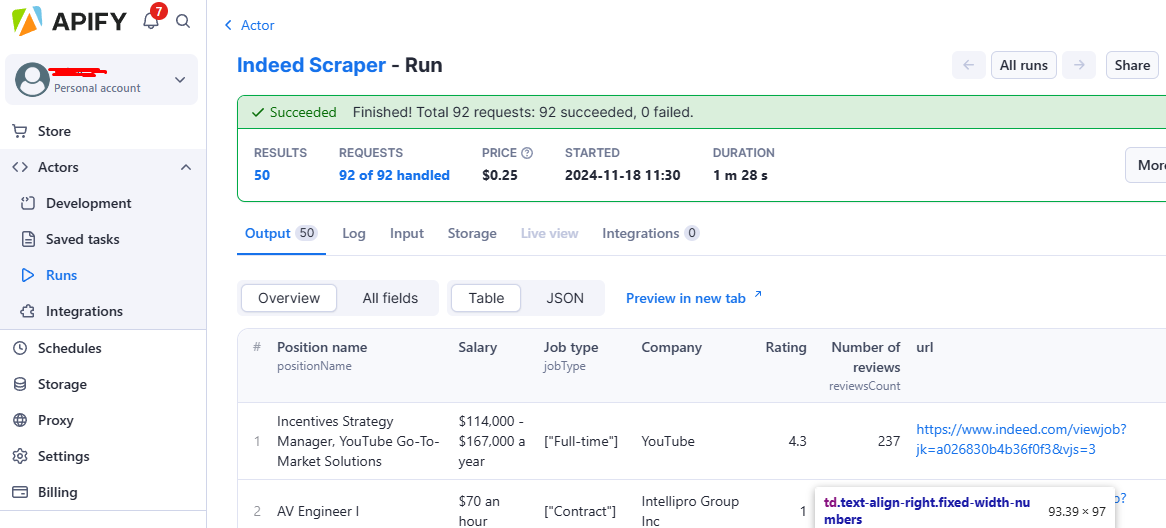
Task: Open the indeed.com viewjob URL in row 1
Action: 1021,439
